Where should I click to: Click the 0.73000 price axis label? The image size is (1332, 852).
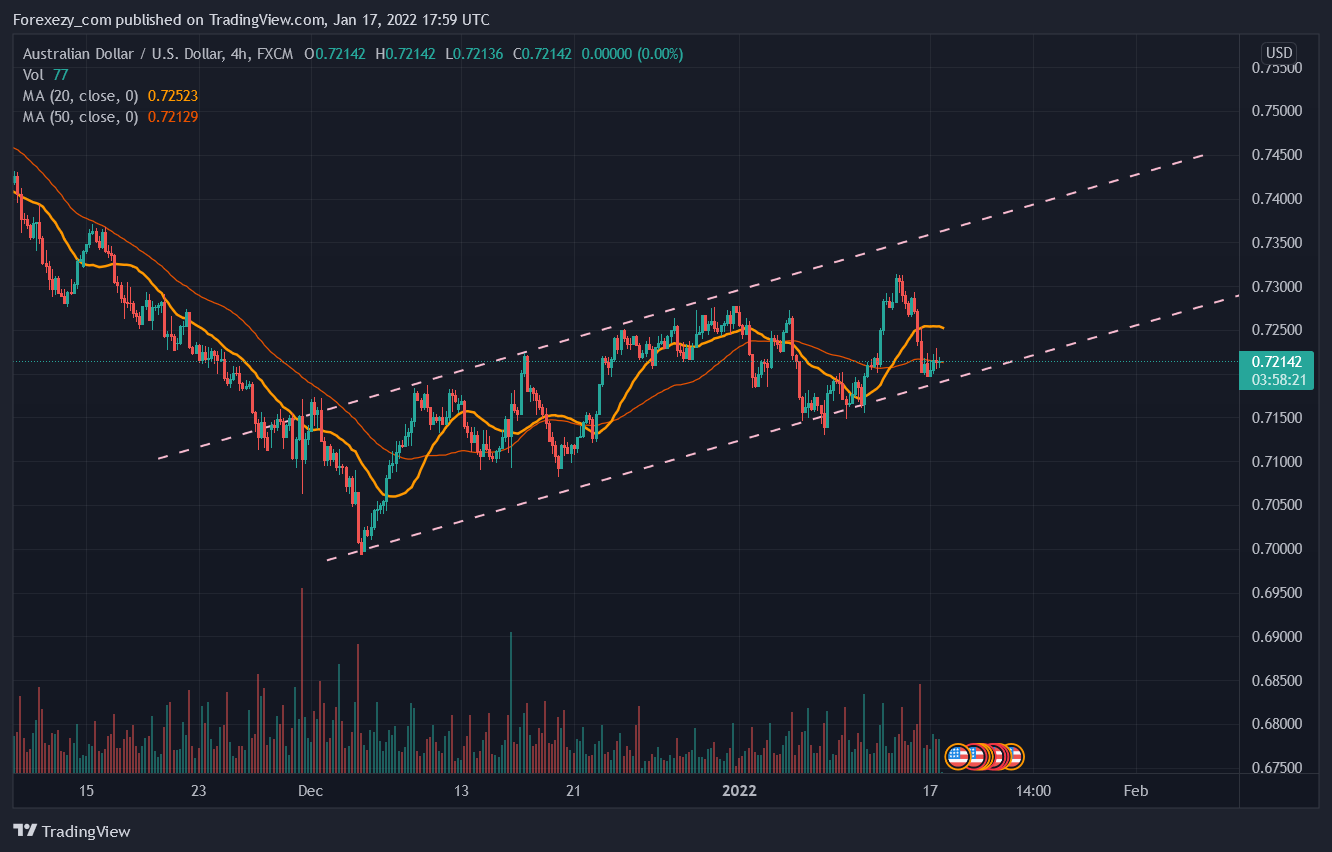(x=1276, y=287)
